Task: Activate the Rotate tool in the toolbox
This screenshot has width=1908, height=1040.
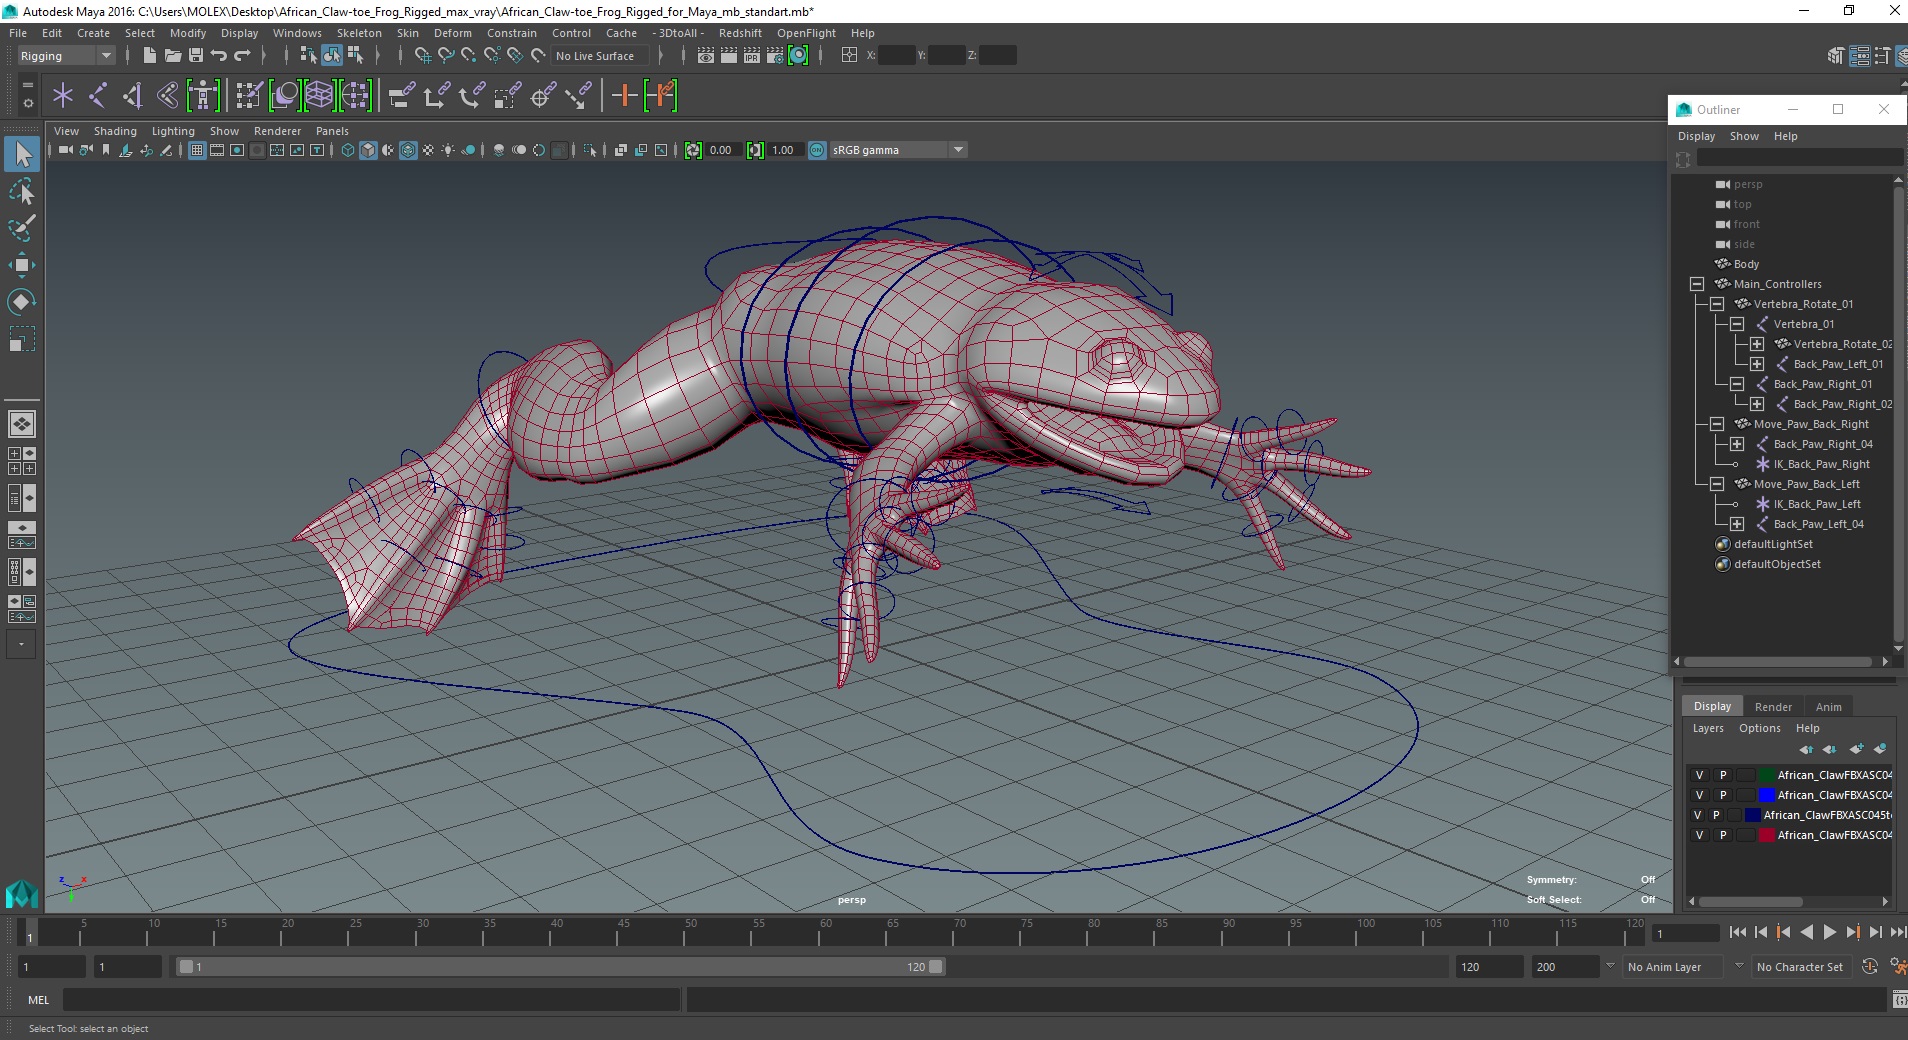Action: pos(22,302)
